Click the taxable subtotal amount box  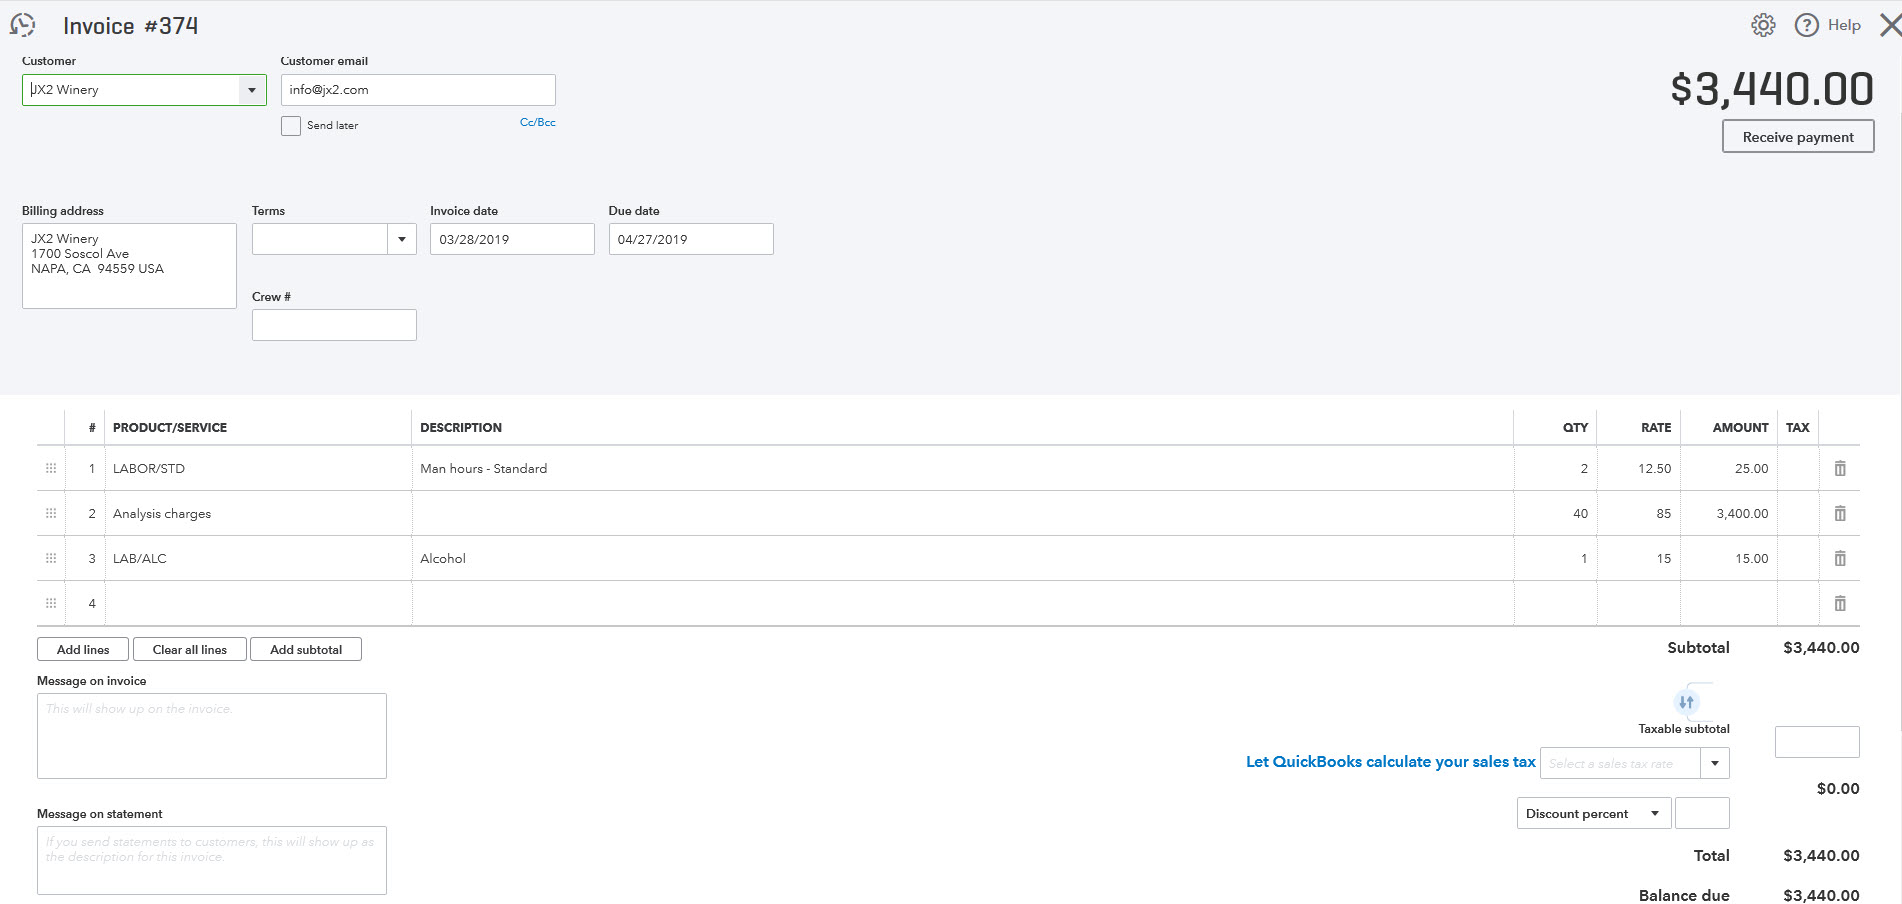[1817, 742]
